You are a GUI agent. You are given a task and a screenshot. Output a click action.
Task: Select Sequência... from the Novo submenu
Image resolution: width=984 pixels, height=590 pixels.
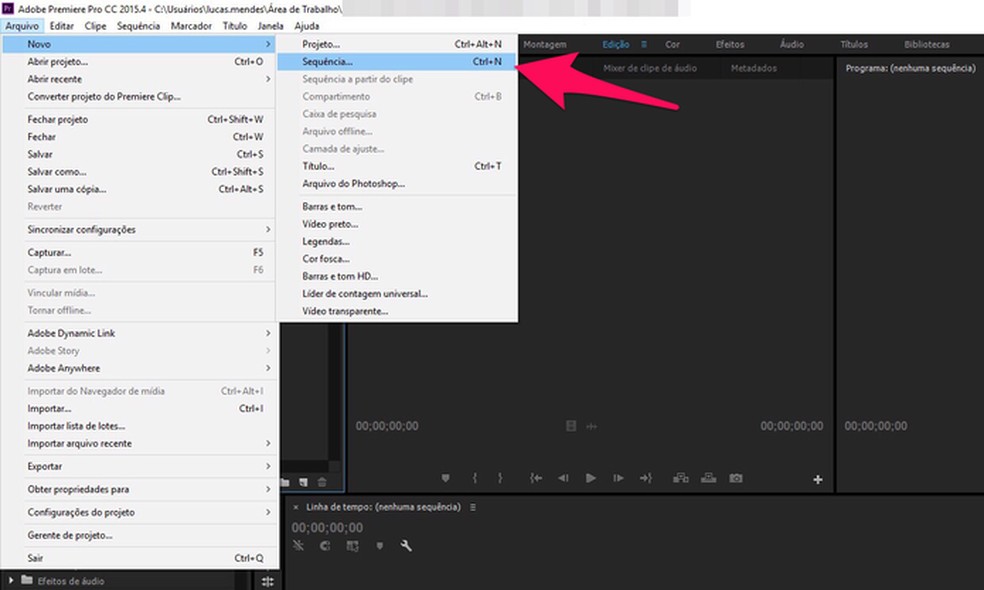[328, 62]
